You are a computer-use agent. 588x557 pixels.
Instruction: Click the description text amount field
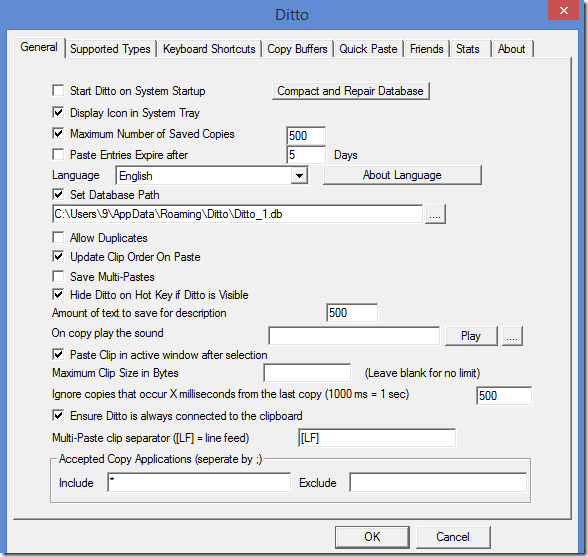pyautogui.click(x=352, y=313)
